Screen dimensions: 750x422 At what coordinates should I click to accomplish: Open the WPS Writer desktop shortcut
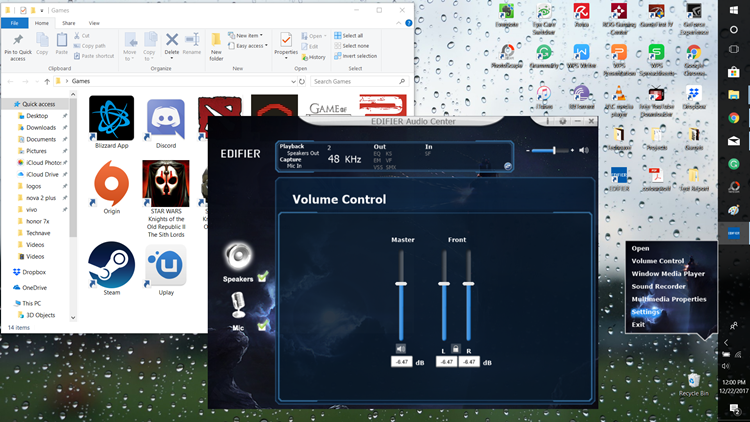pos(581,56)
